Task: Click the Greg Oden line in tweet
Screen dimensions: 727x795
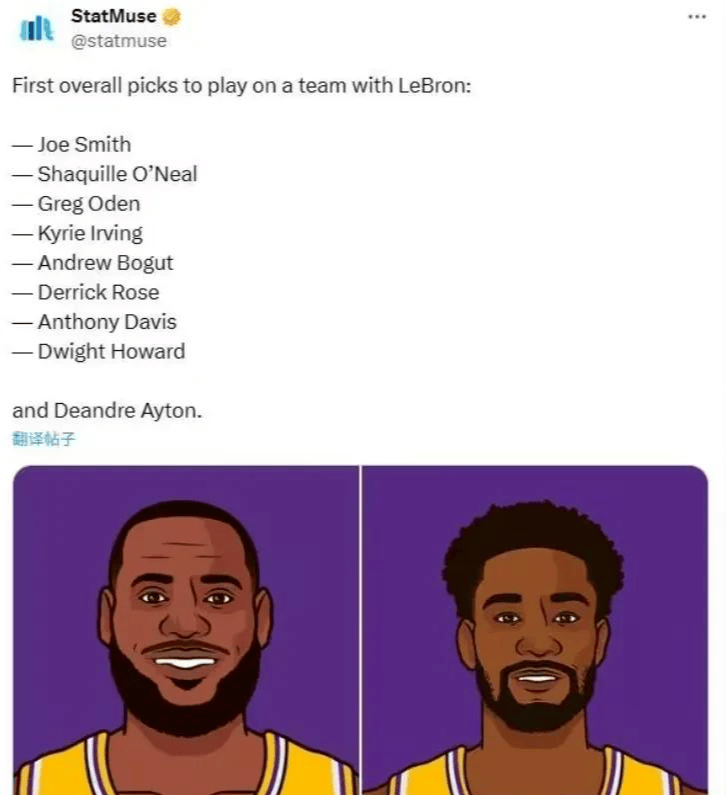Action: tap(77, 204)
